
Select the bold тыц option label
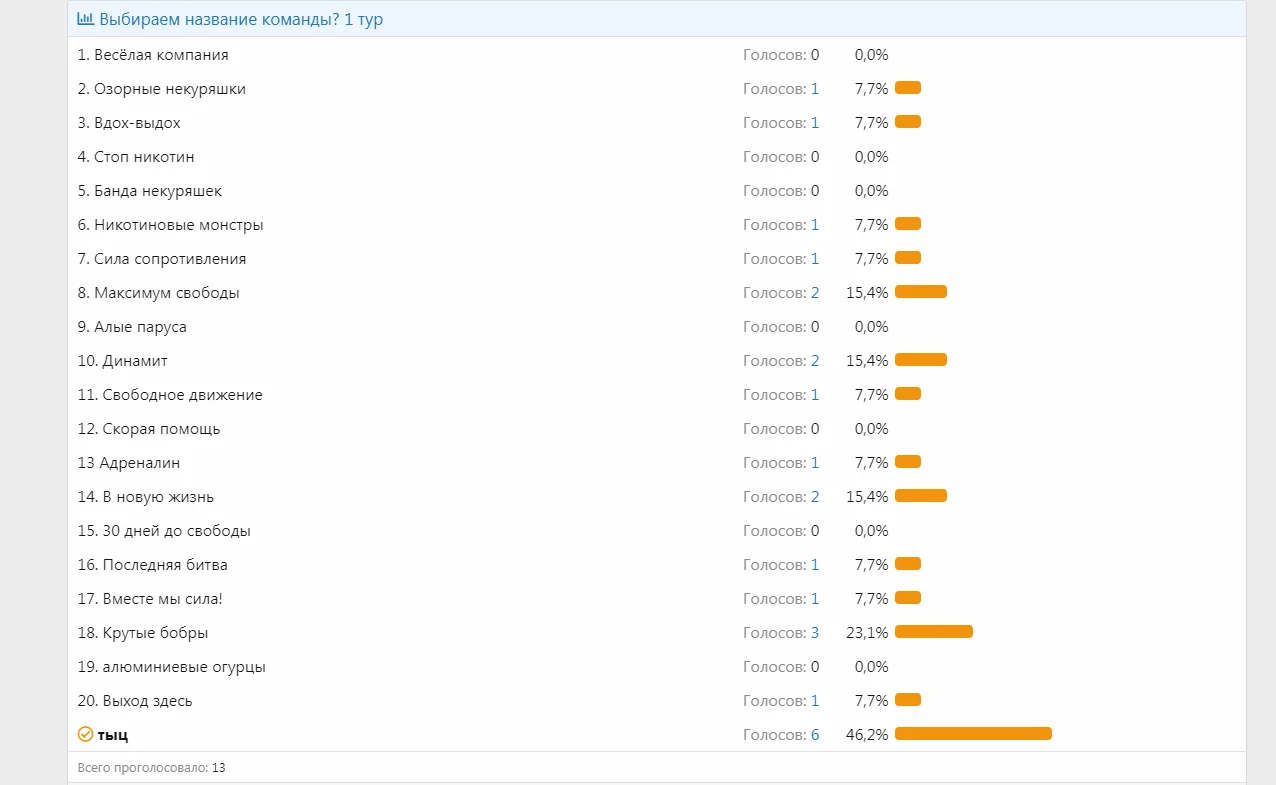[113, 735]
